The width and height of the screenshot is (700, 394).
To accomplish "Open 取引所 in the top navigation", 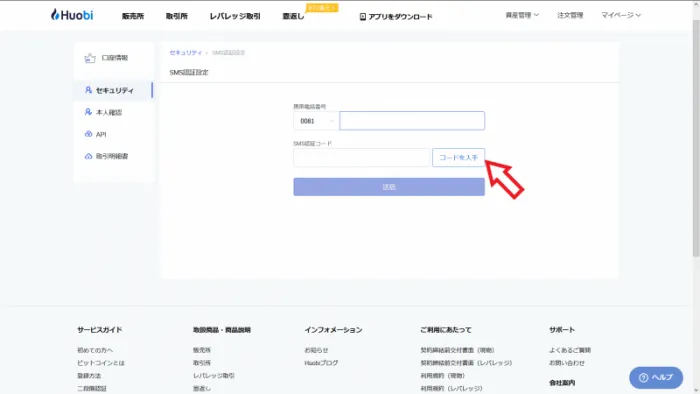I will tap(177, 16).
